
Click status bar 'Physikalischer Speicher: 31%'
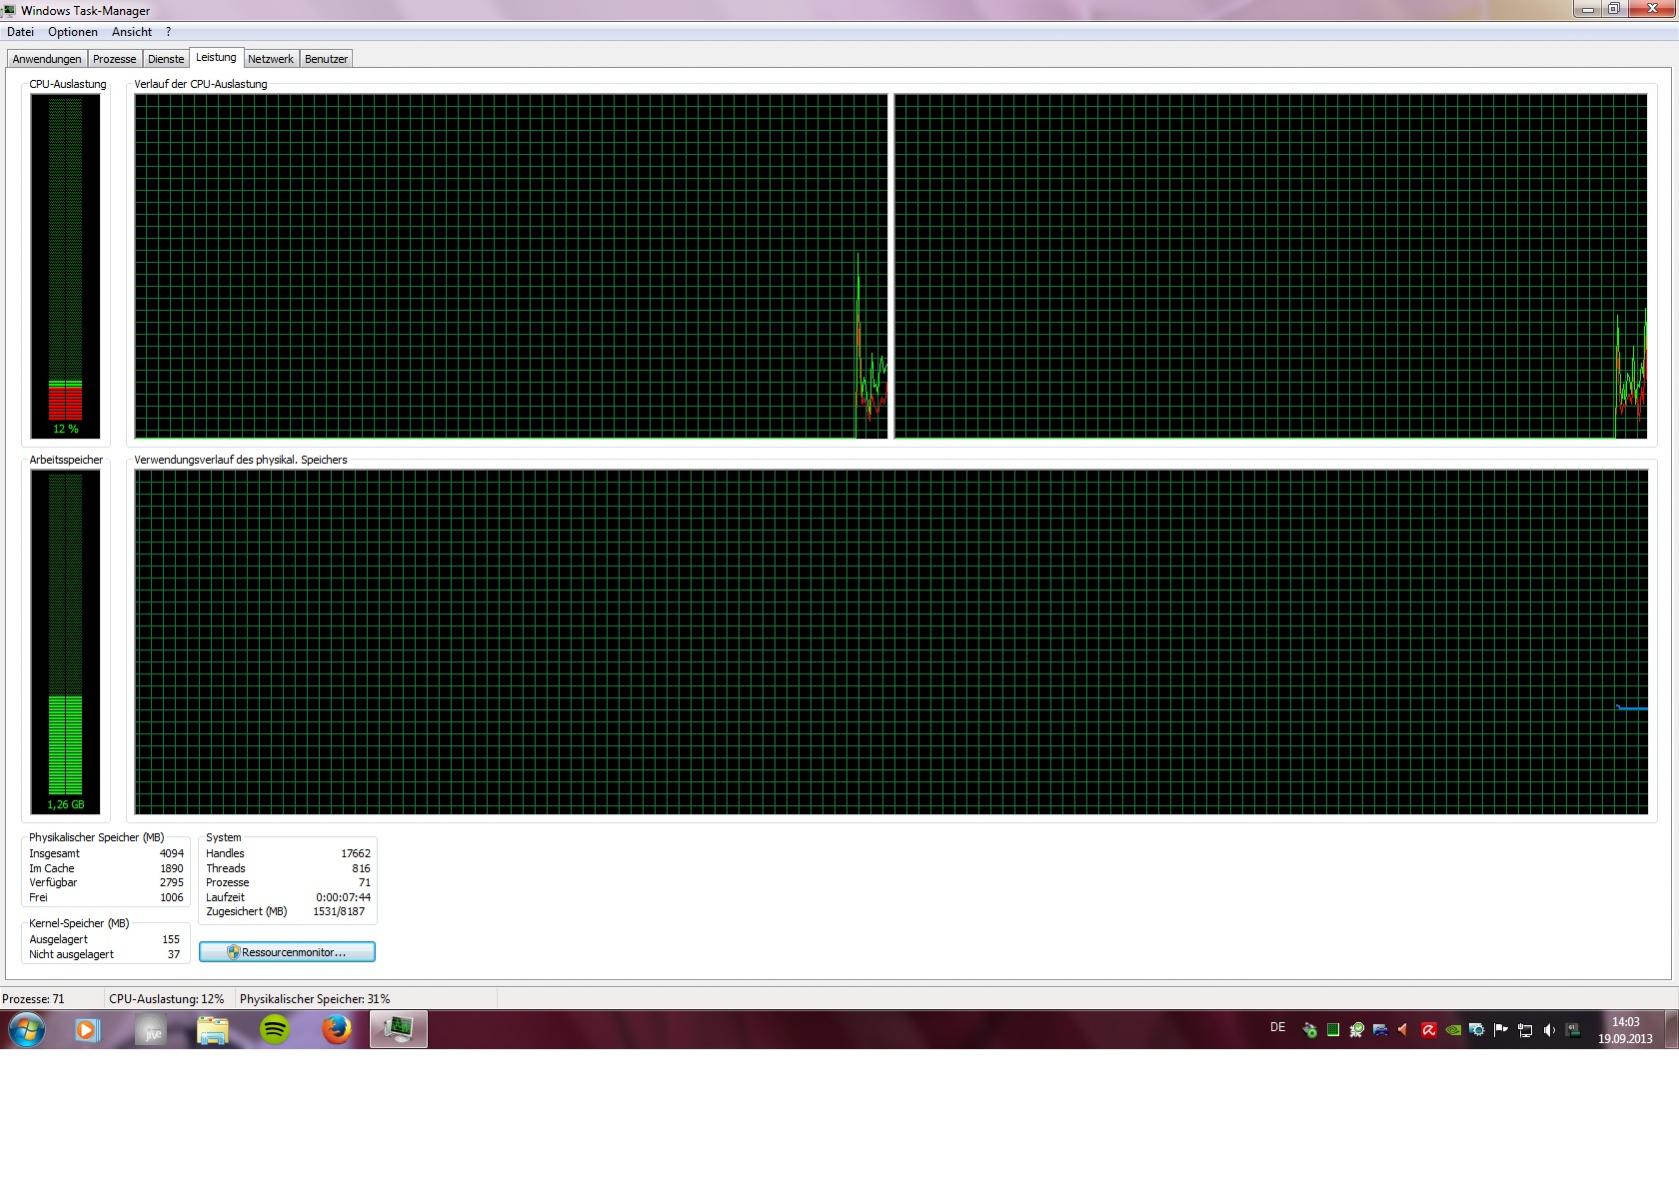[315, 999]
